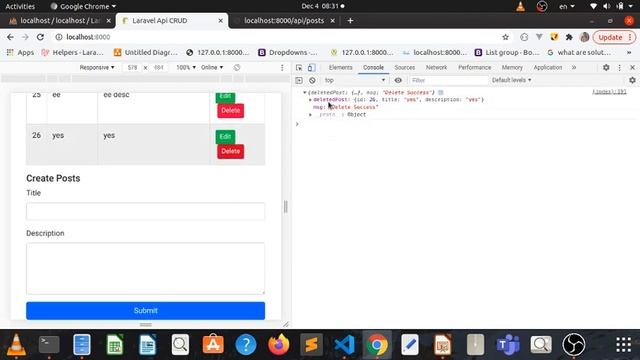This screenshot has width=640, height=360.
Task: Switch to the Performance tab
Action: click(474, 68)
